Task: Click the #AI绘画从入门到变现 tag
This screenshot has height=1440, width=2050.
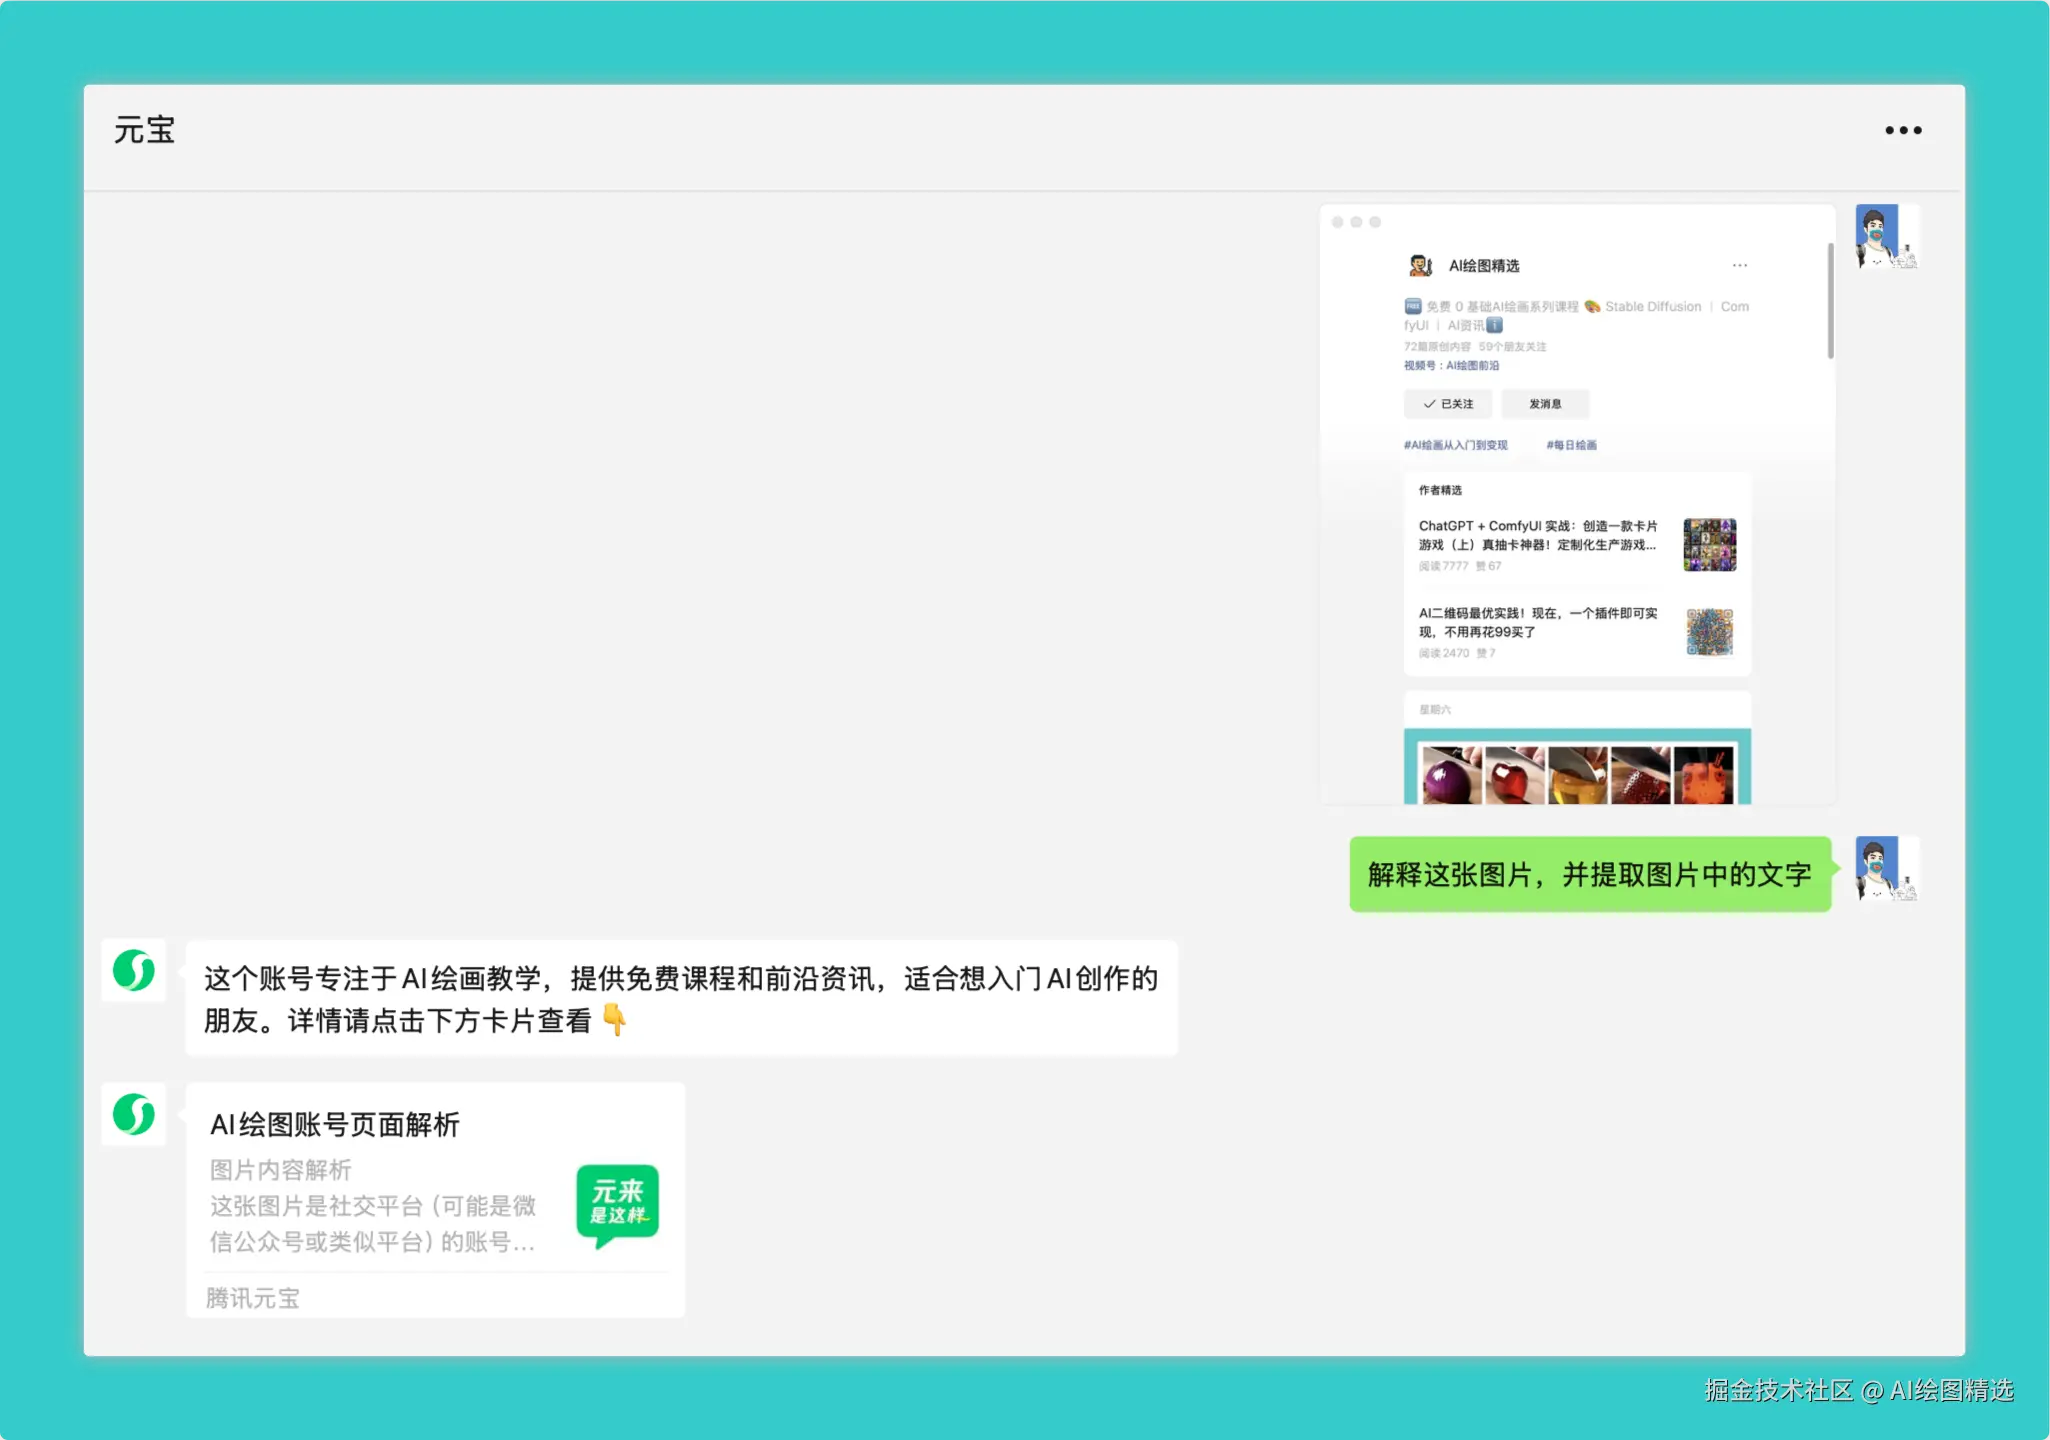Action: tap(1455, 445)
